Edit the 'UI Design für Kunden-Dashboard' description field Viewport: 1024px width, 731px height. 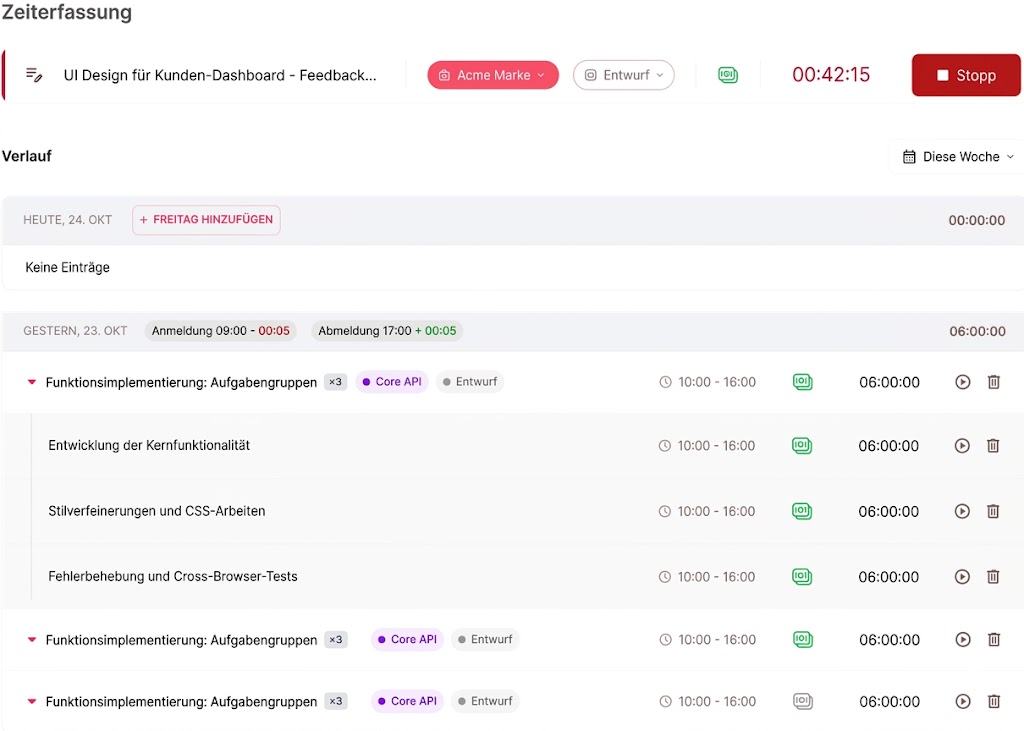click(219, 75)
